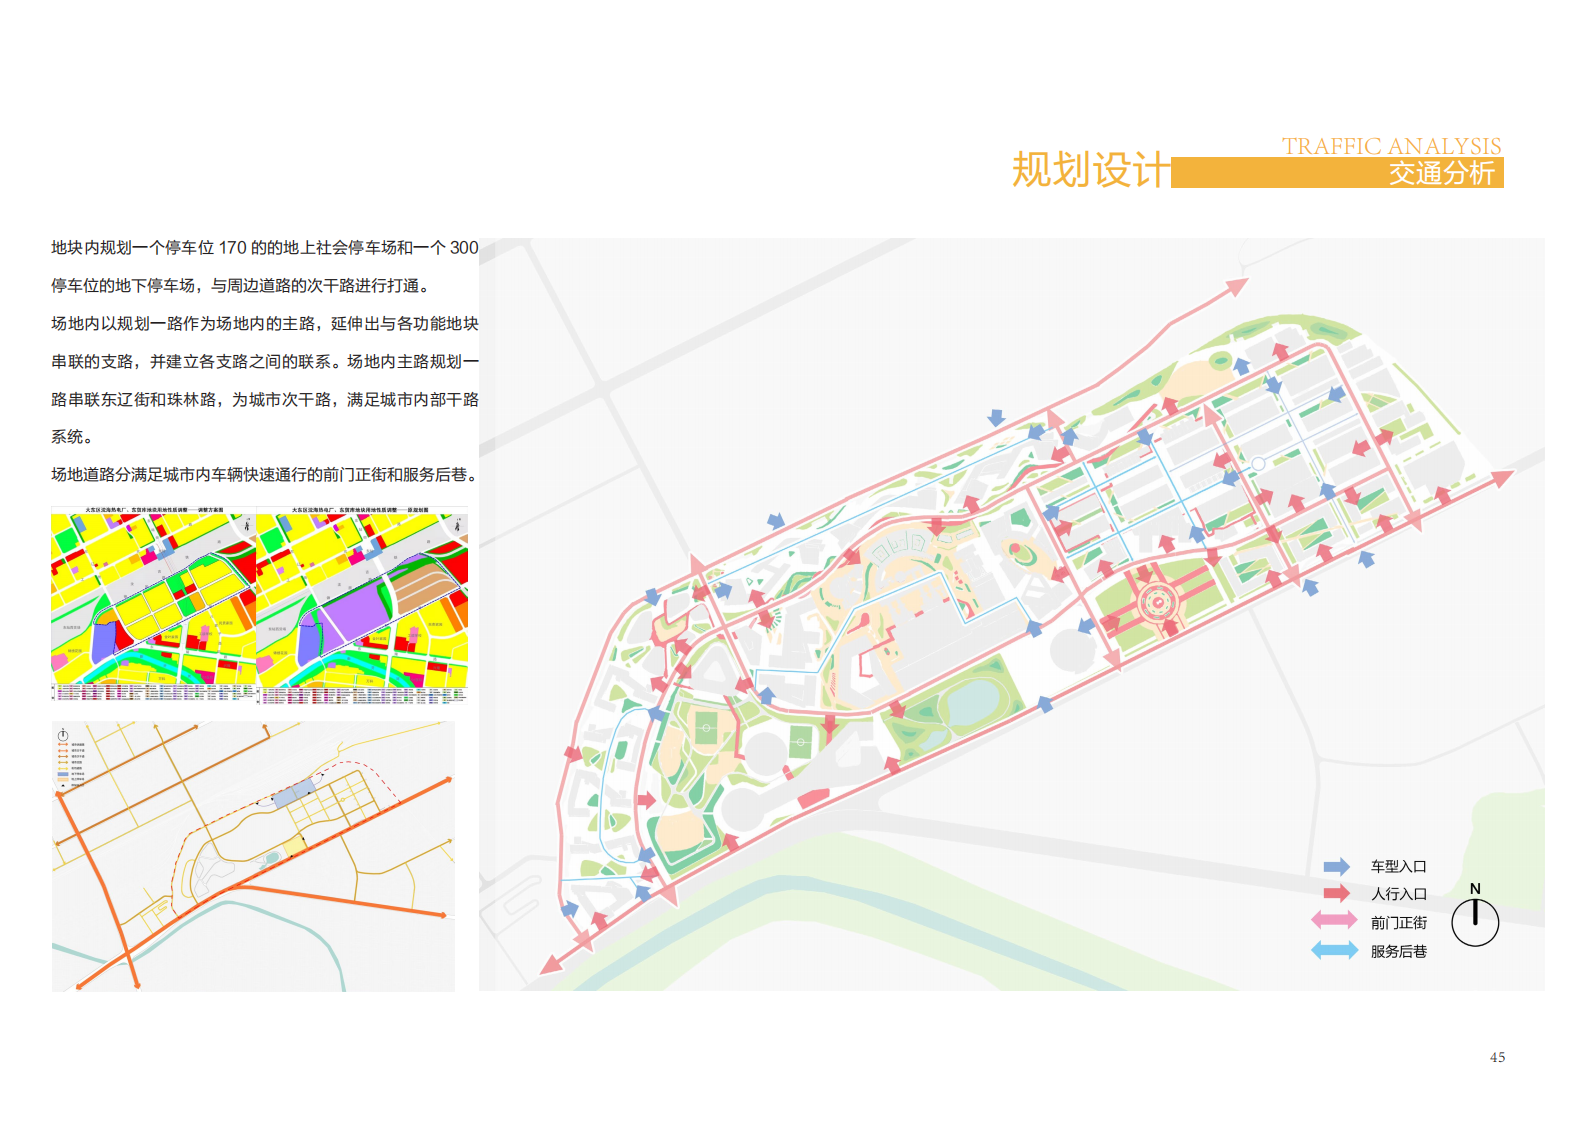Viewport: 1587px width, 1122px height.
Task: Click the blue 车型入口 arrow in legend
Action: tap(1336, 867)
